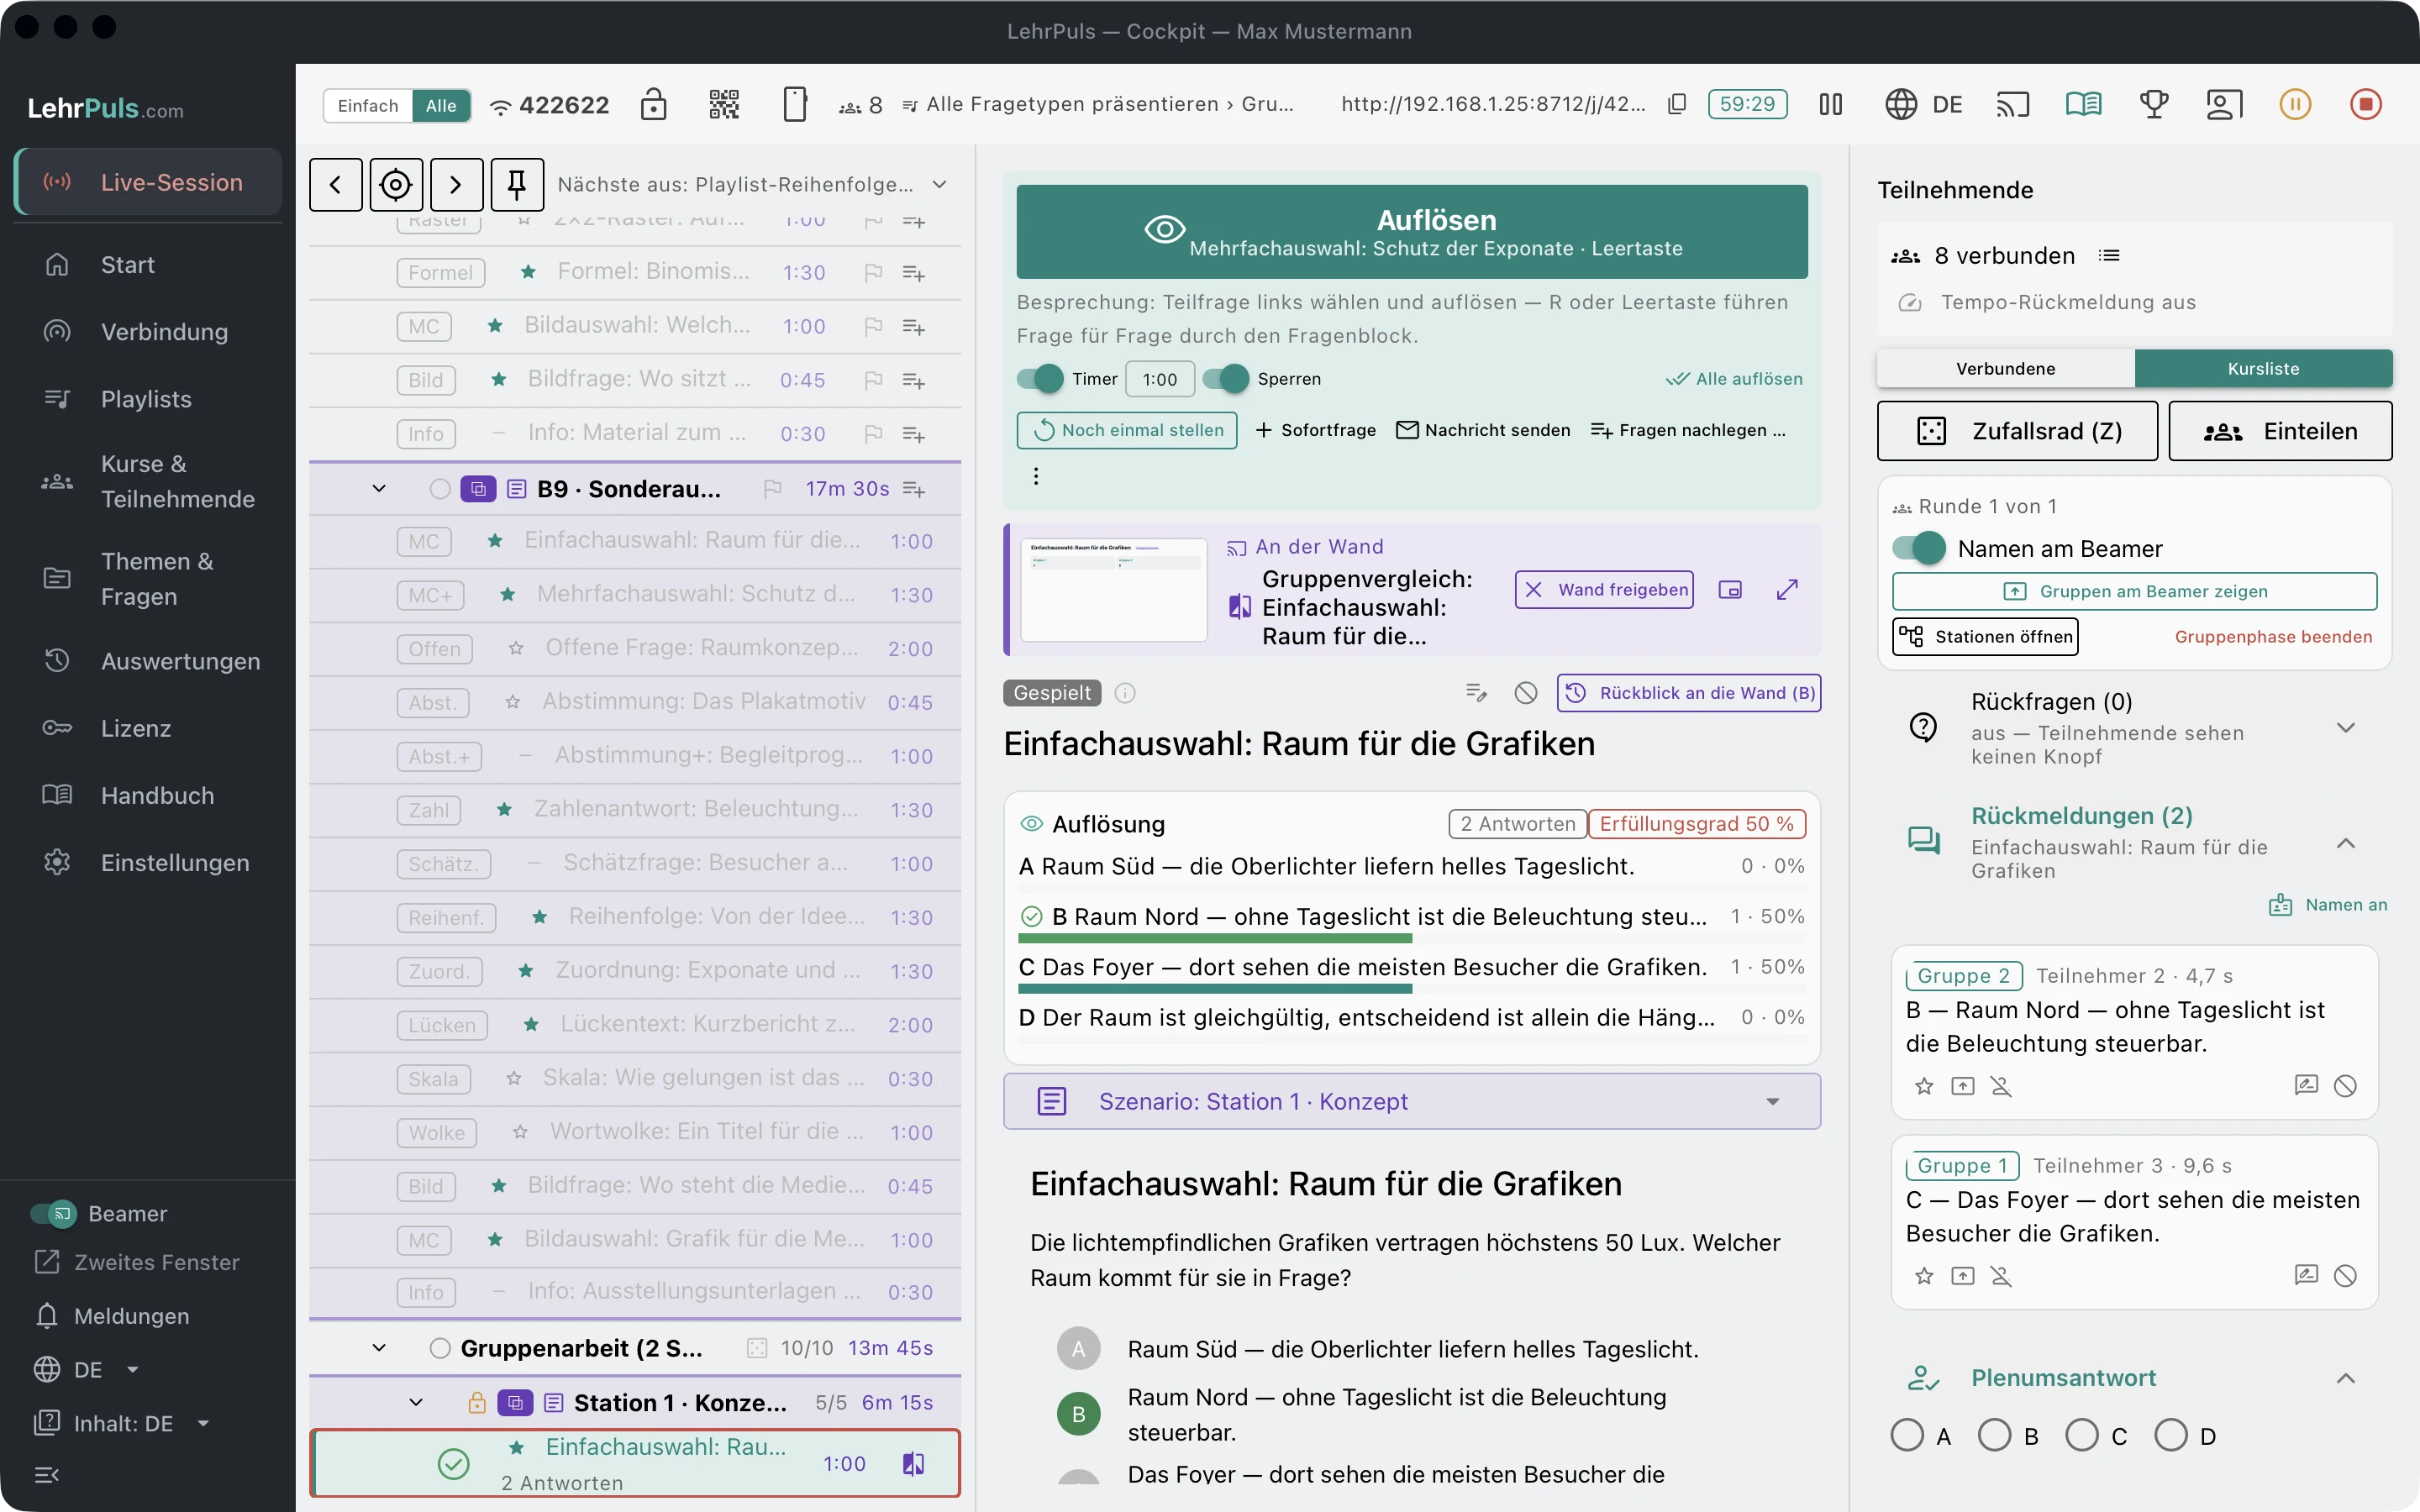Click Gruppenphase beenden link
The height and width of the screenshot is (1512, 2420).
point(2273,637)
